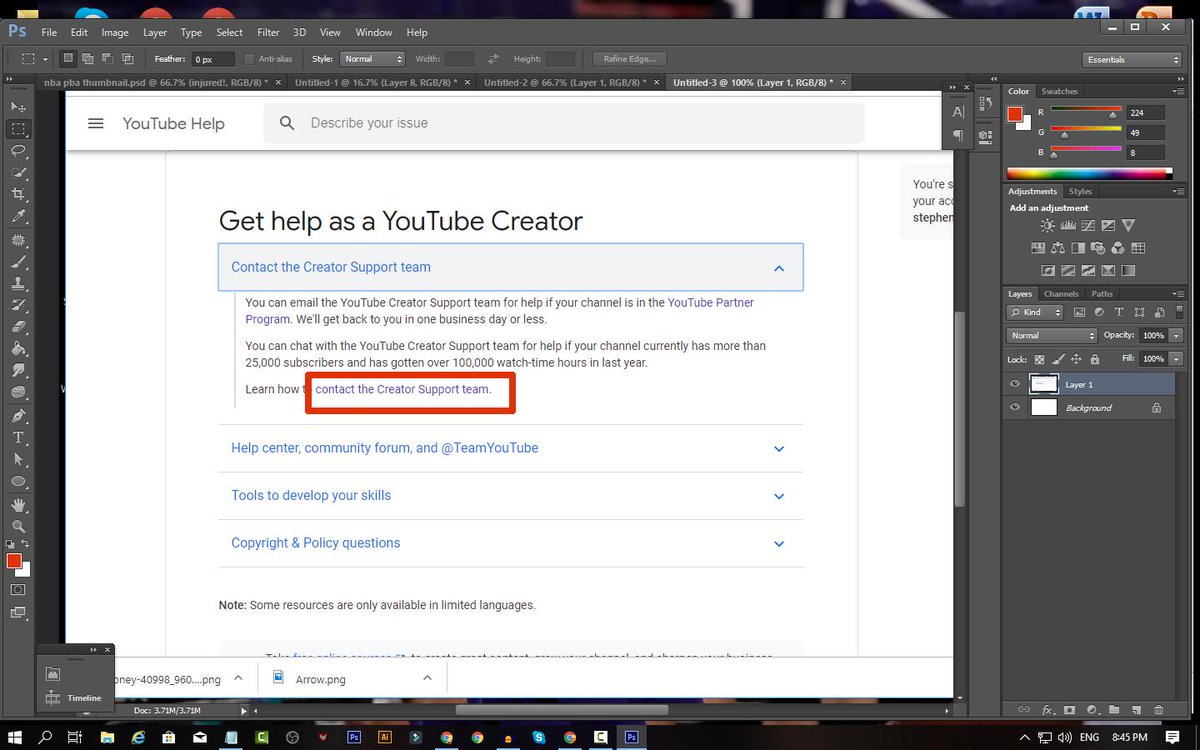Viewport: 1200px width, 750px height.
Task: Click contact the Creator Support team link
Action: click(403, 389)
